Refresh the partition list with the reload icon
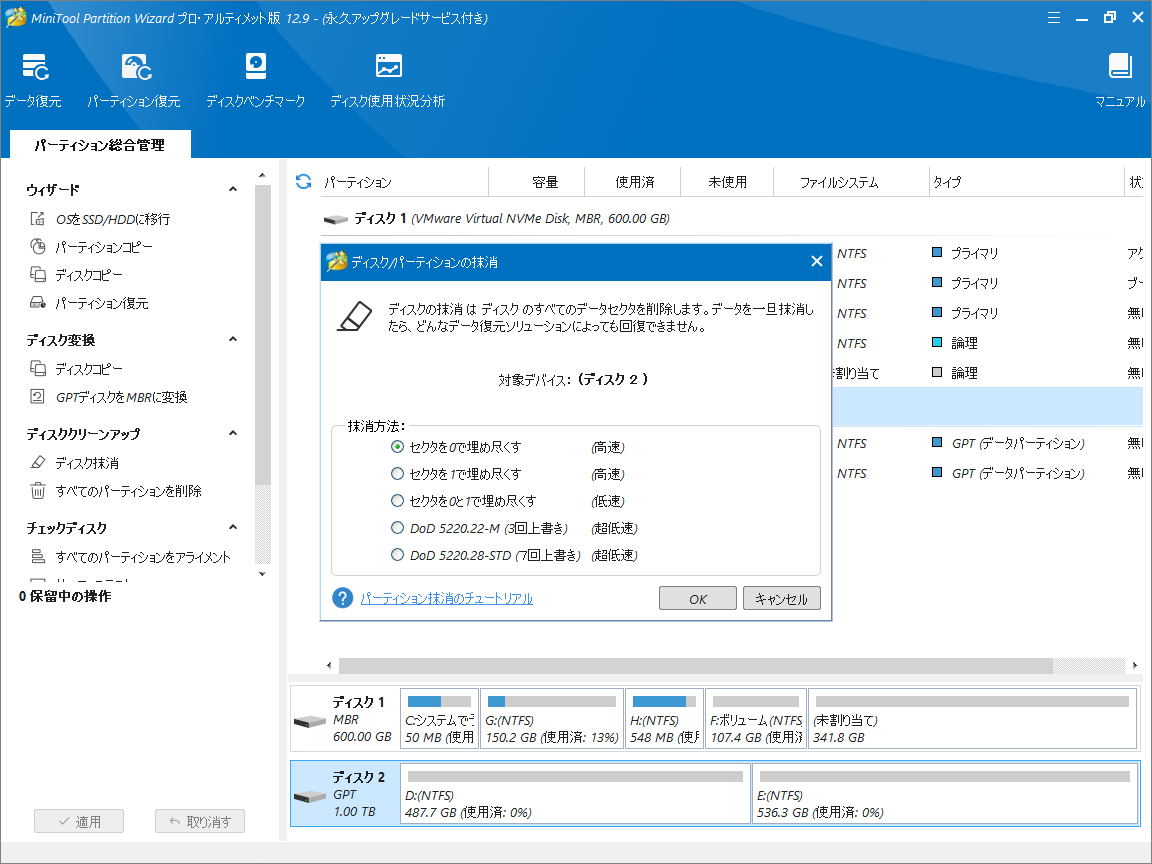Image resolution: width=1152 pixels, height=864 pixels. click(303, 181)
